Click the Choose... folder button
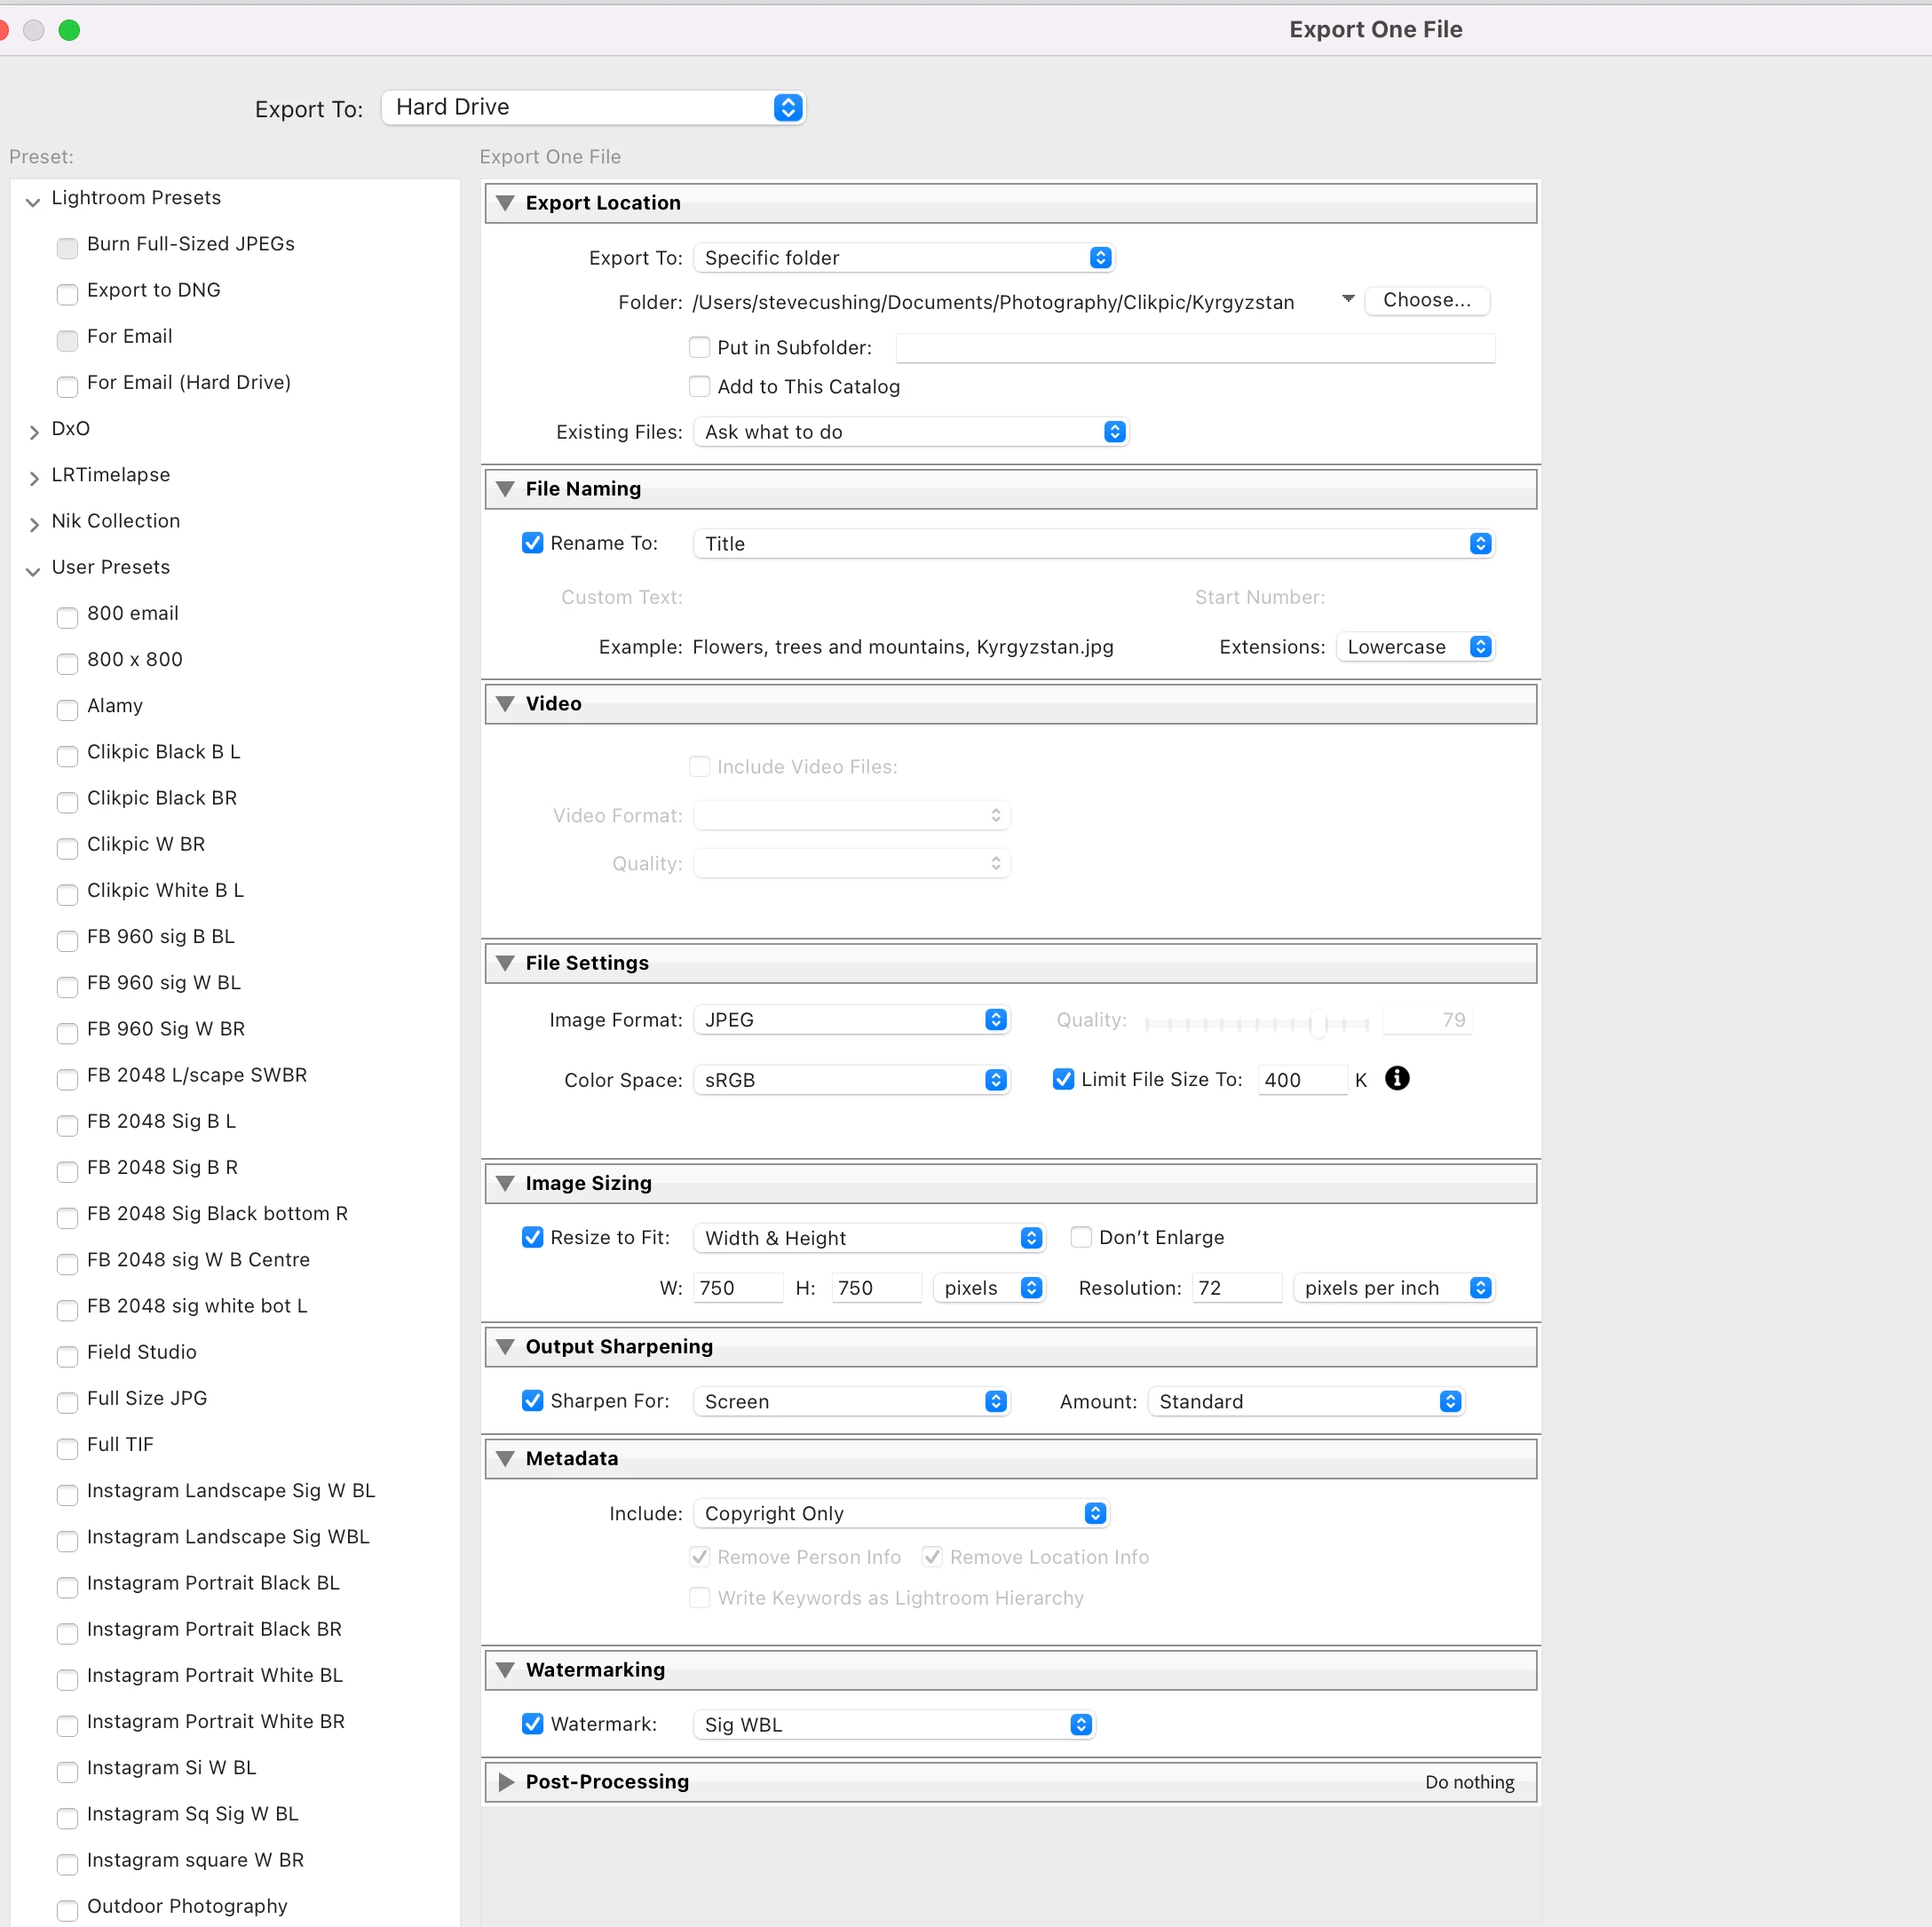This screenshot has width=1932, height=1927. (1426, 300)
